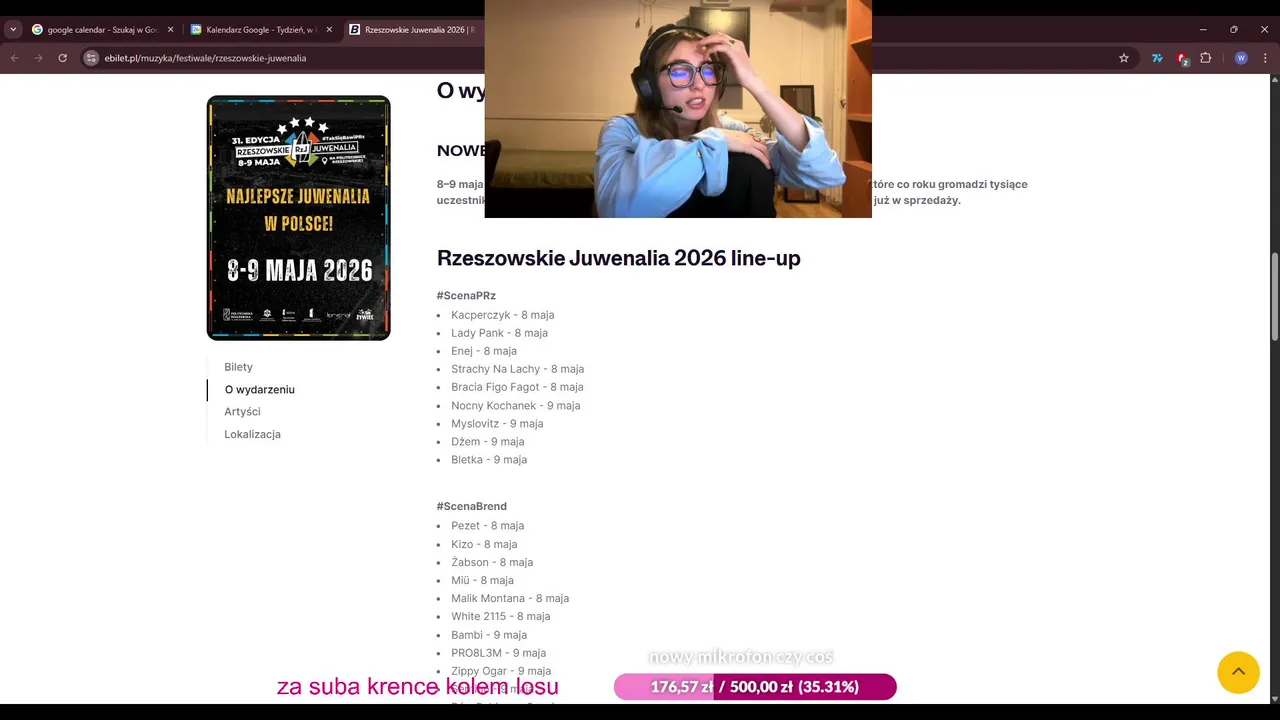Reload the ebilet page

[x=63, y=58]
